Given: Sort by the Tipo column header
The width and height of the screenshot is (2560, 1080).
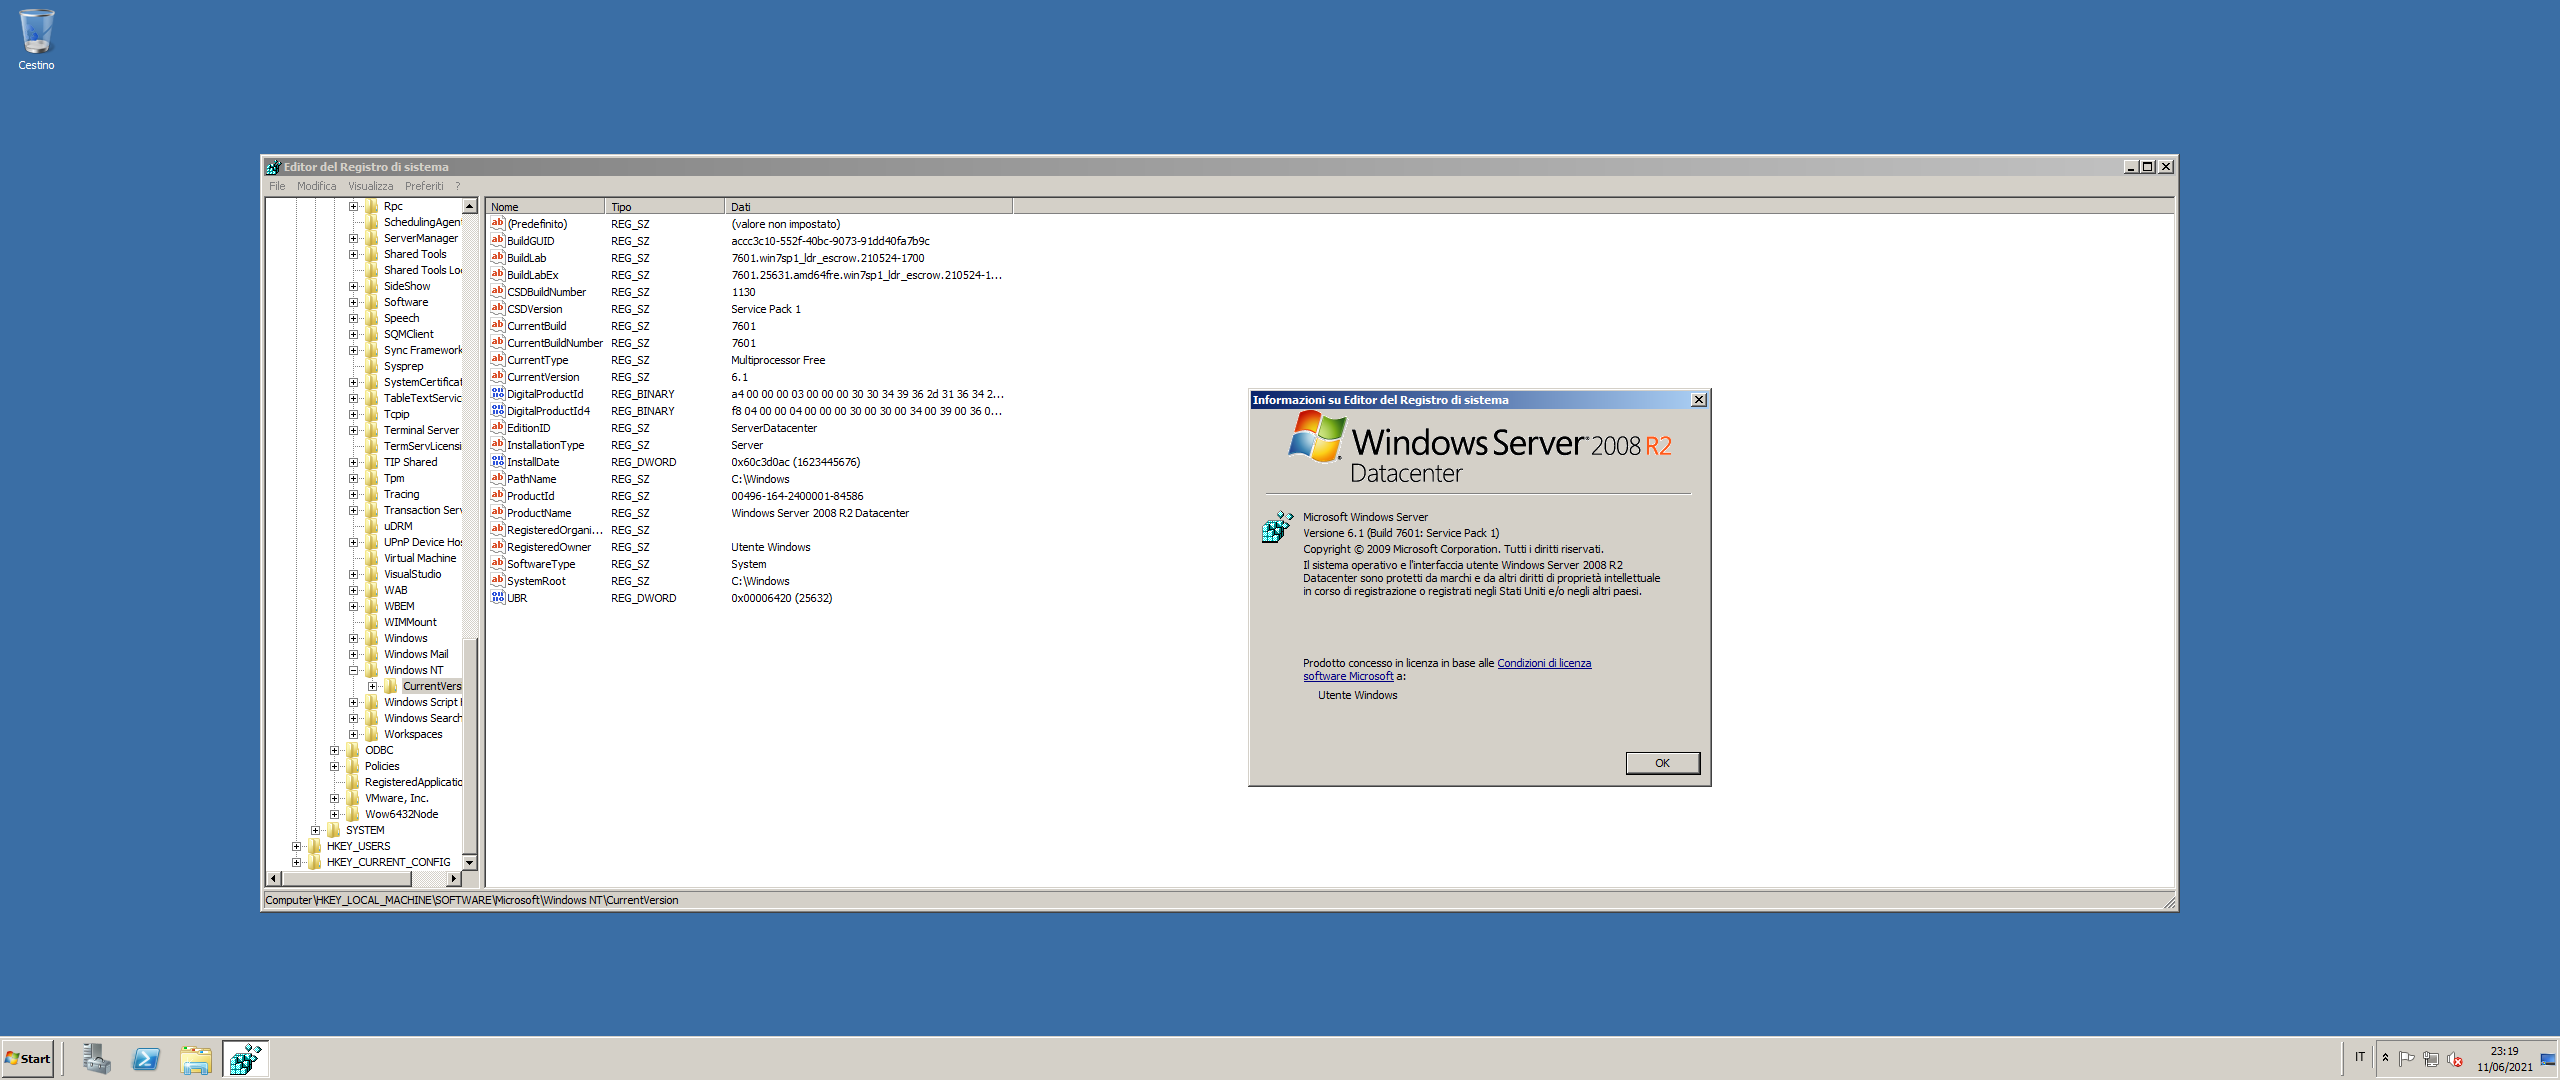Looking at the screenshot, I should click(665, 207).
